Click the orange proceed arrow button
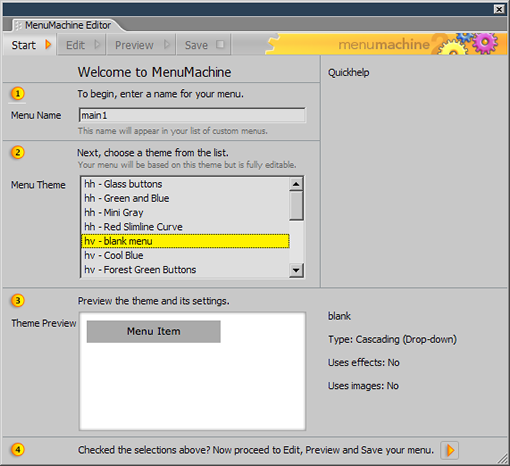This screenshot has height=466, width=510. point(450,450)
